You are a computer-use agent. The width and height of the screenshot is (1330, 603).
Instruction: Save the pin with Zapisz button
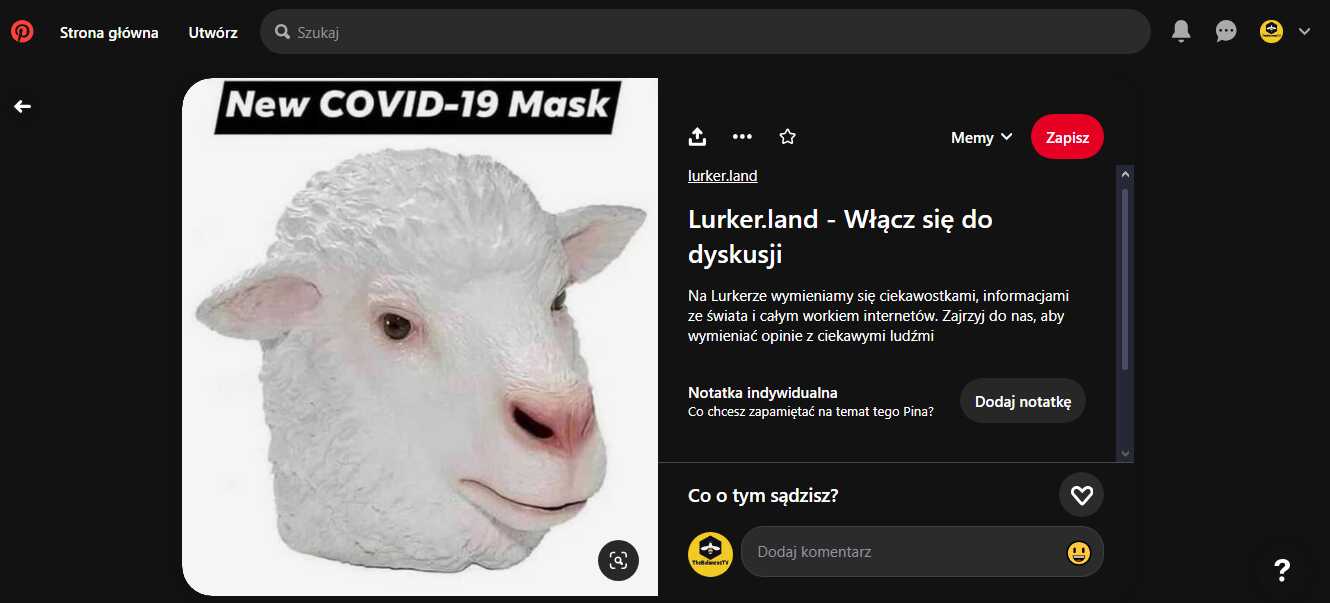1067,138
